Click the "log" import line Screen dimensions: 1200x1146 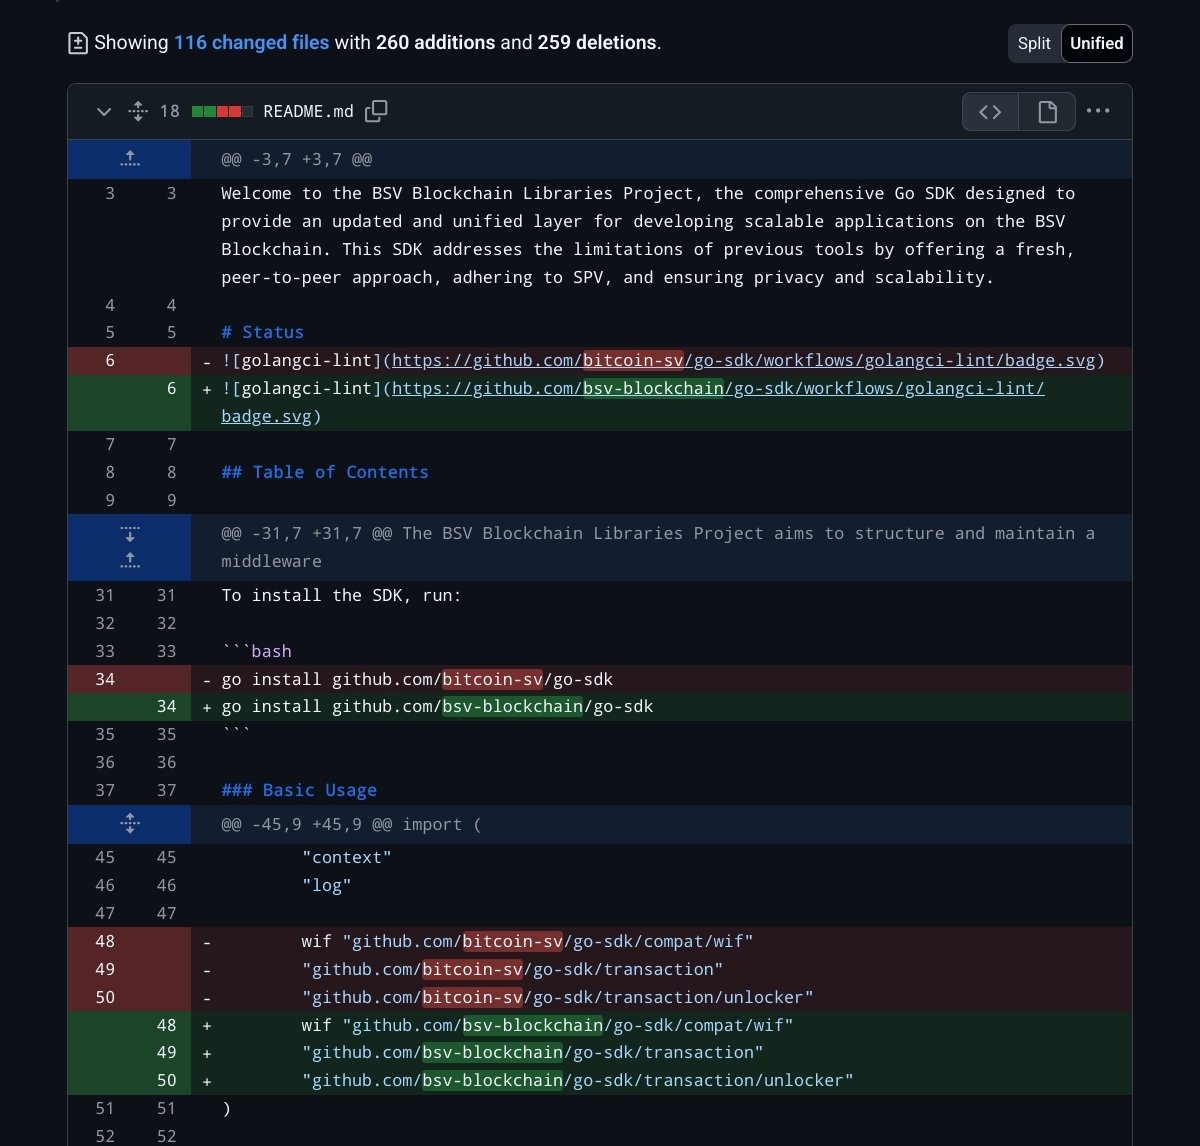tap(326, 885)
